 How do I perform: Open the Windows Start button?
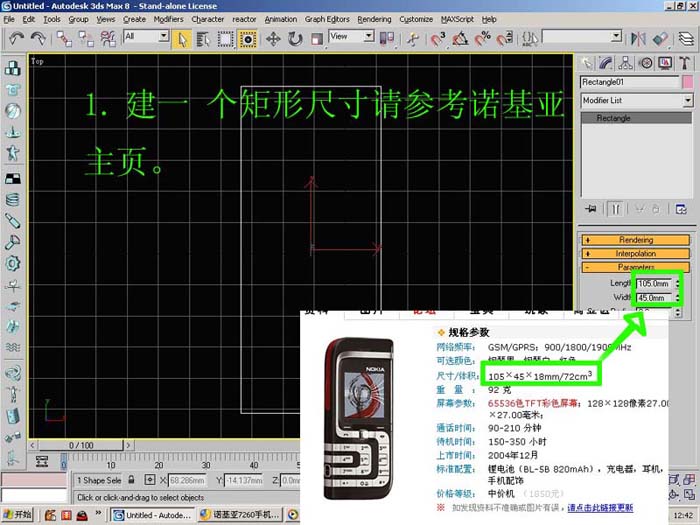coord(17,515)
